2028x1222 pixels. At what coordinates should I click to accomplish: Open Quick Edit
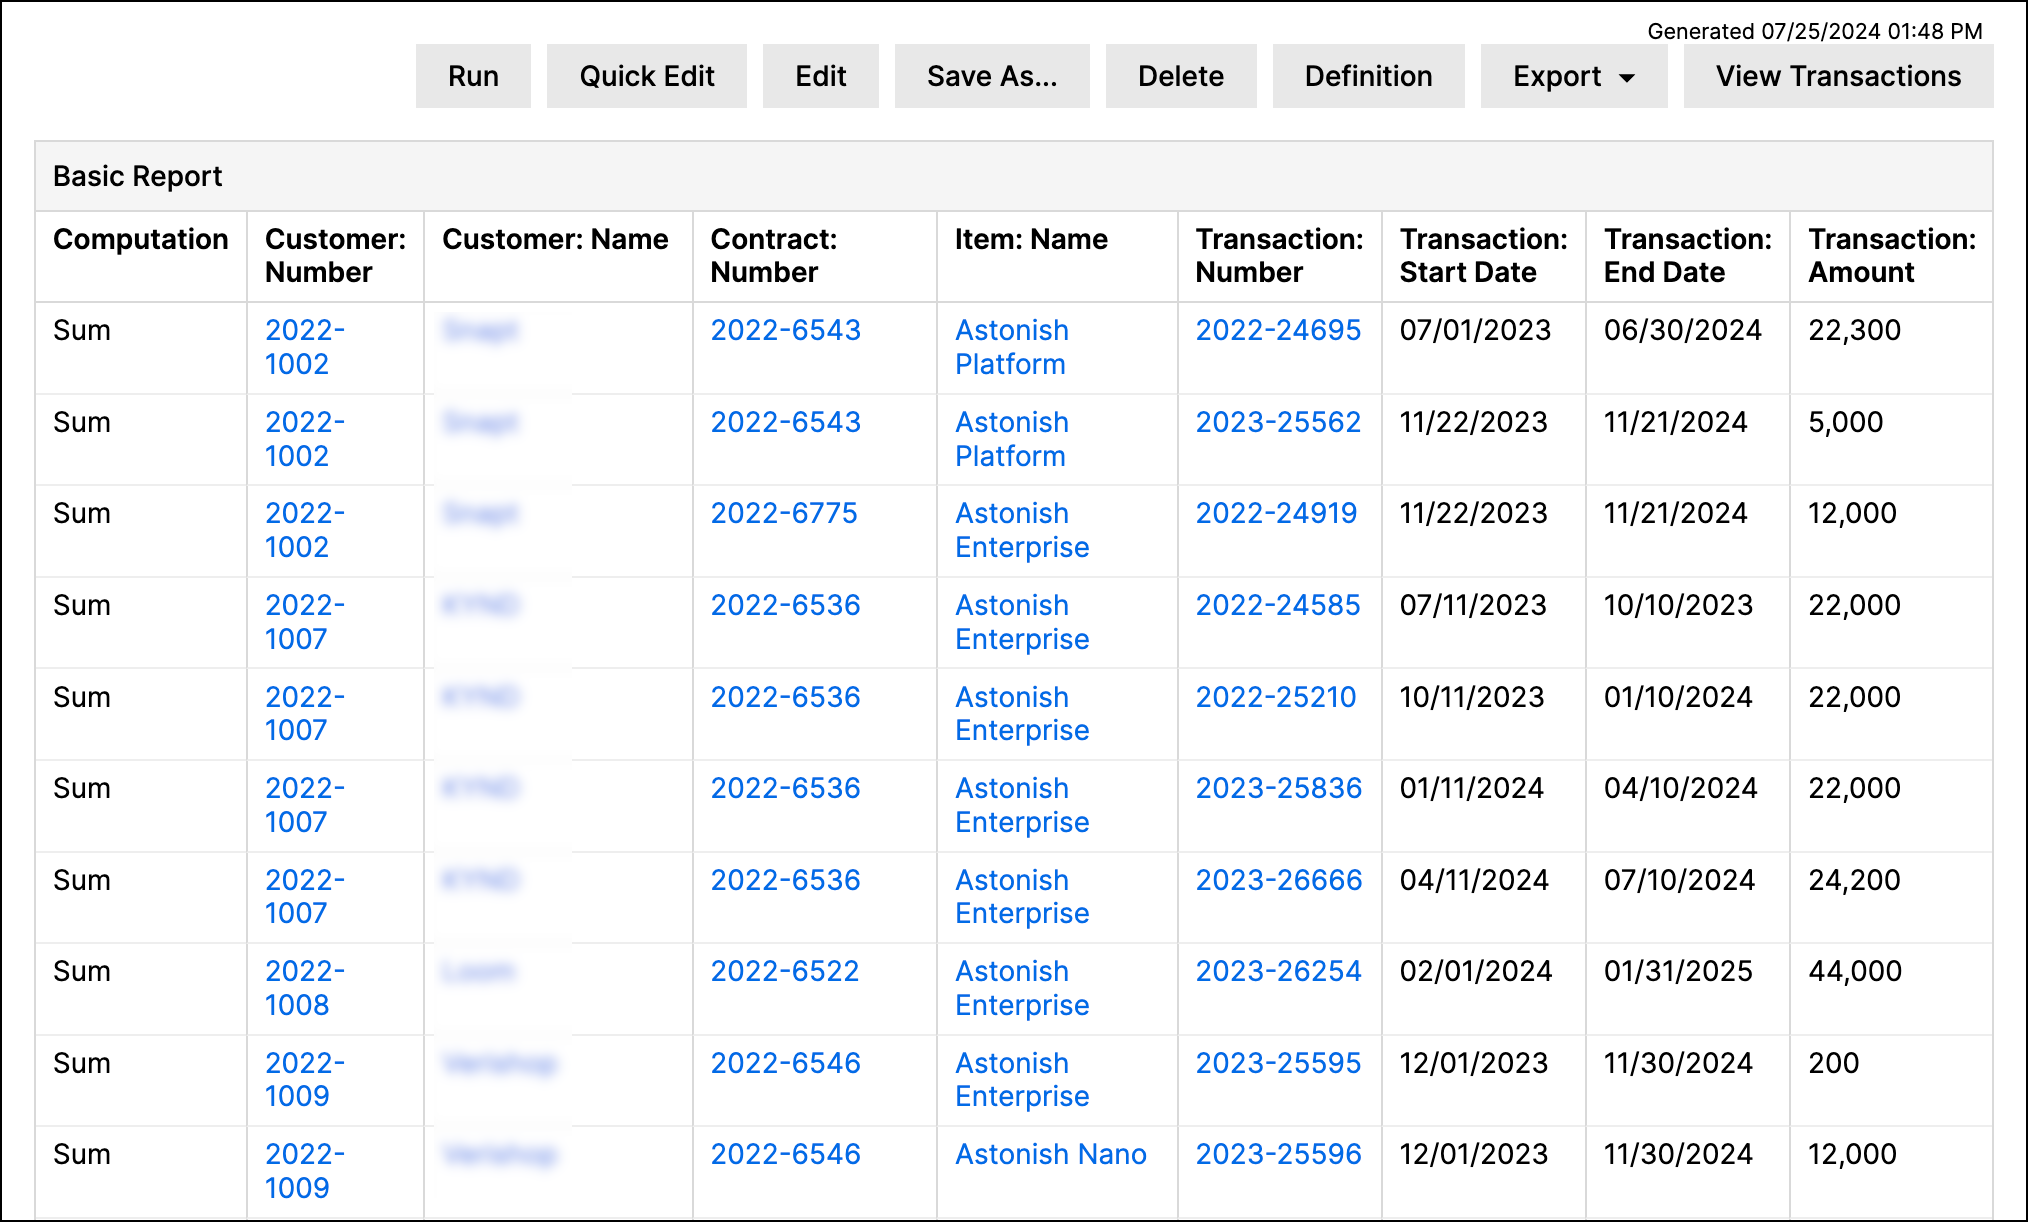[x=647, y=76]
